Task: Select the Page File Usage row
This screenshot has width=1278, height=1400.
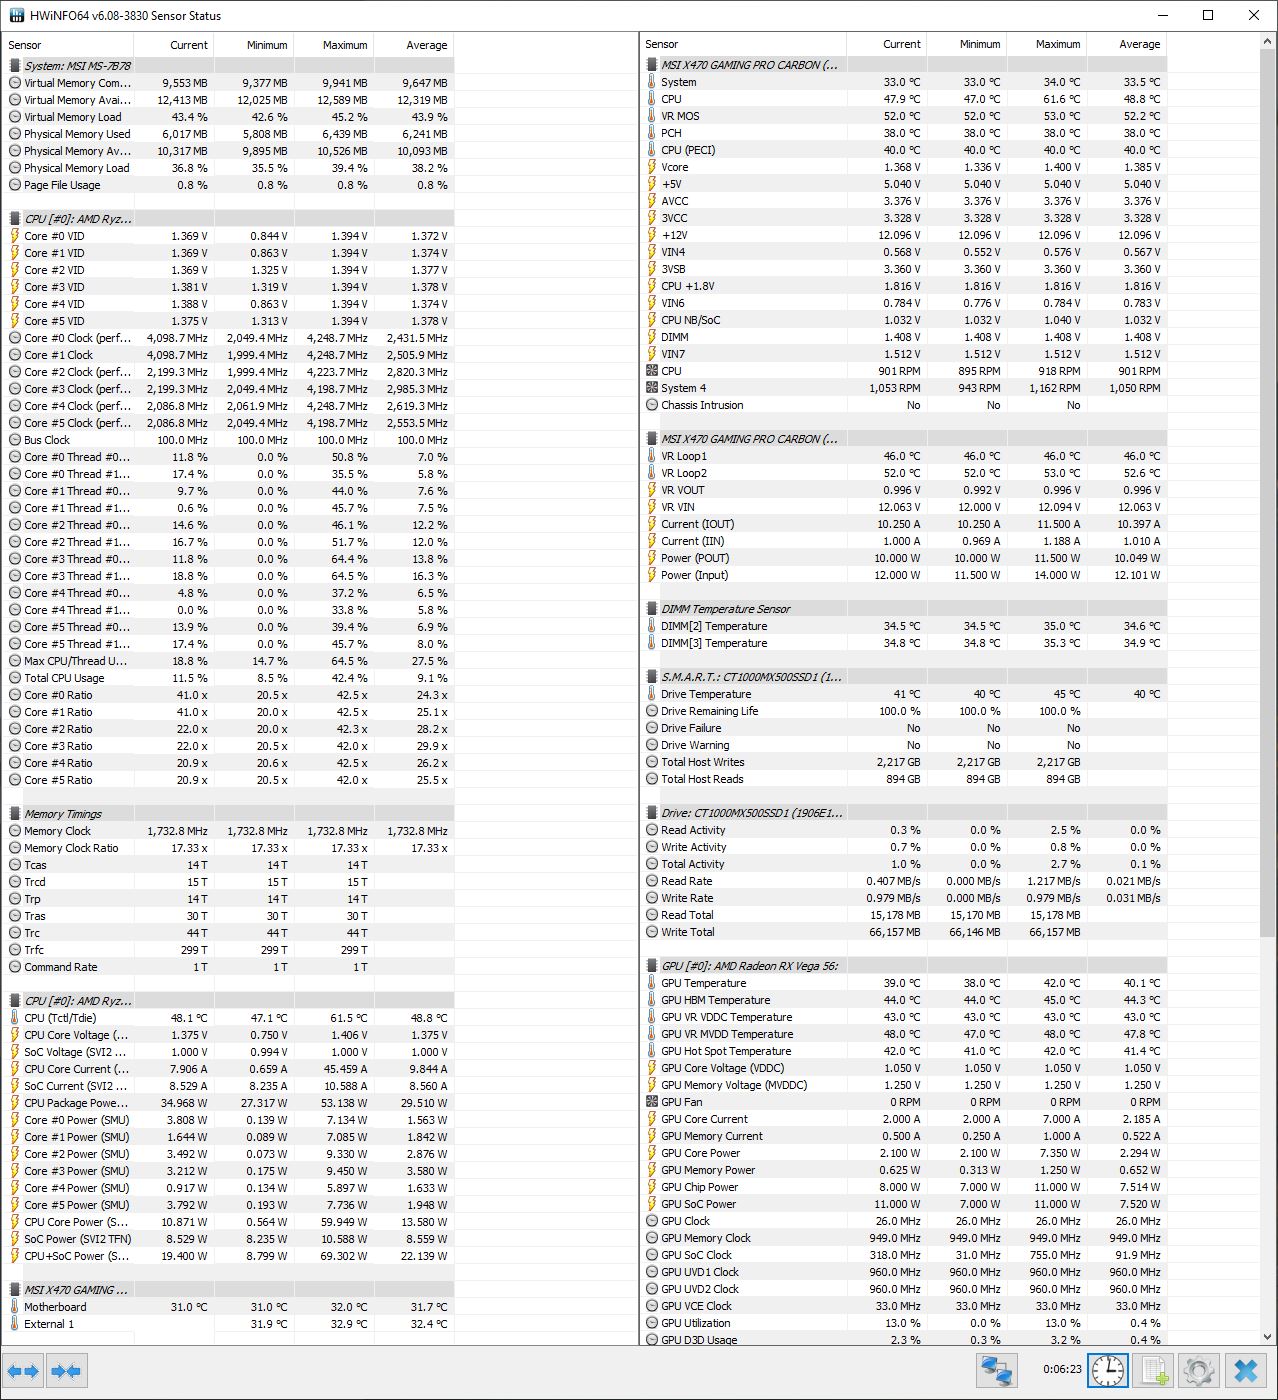Action: pos(229,185)
